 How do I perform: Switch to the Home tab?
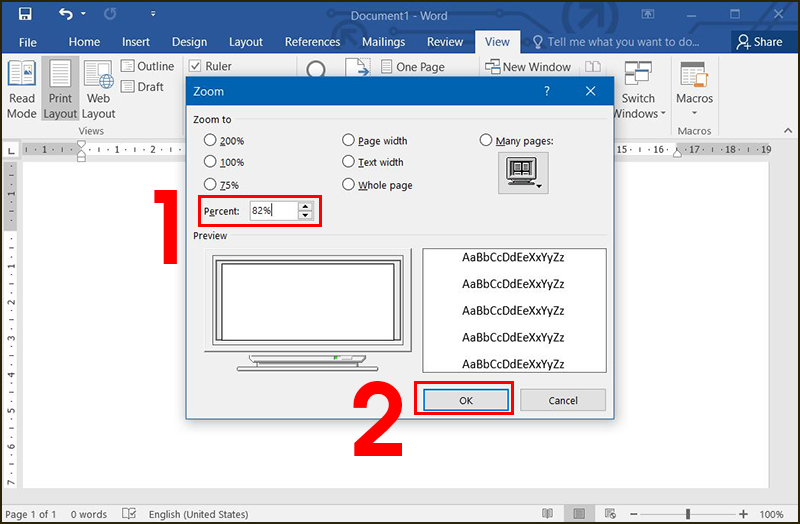click(84, 42)
